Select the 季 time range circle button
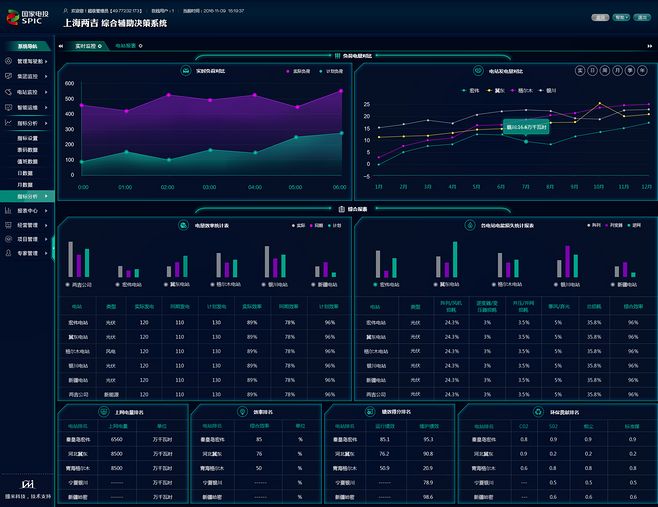Screen dimensions: 658x507 coord(630,71)
